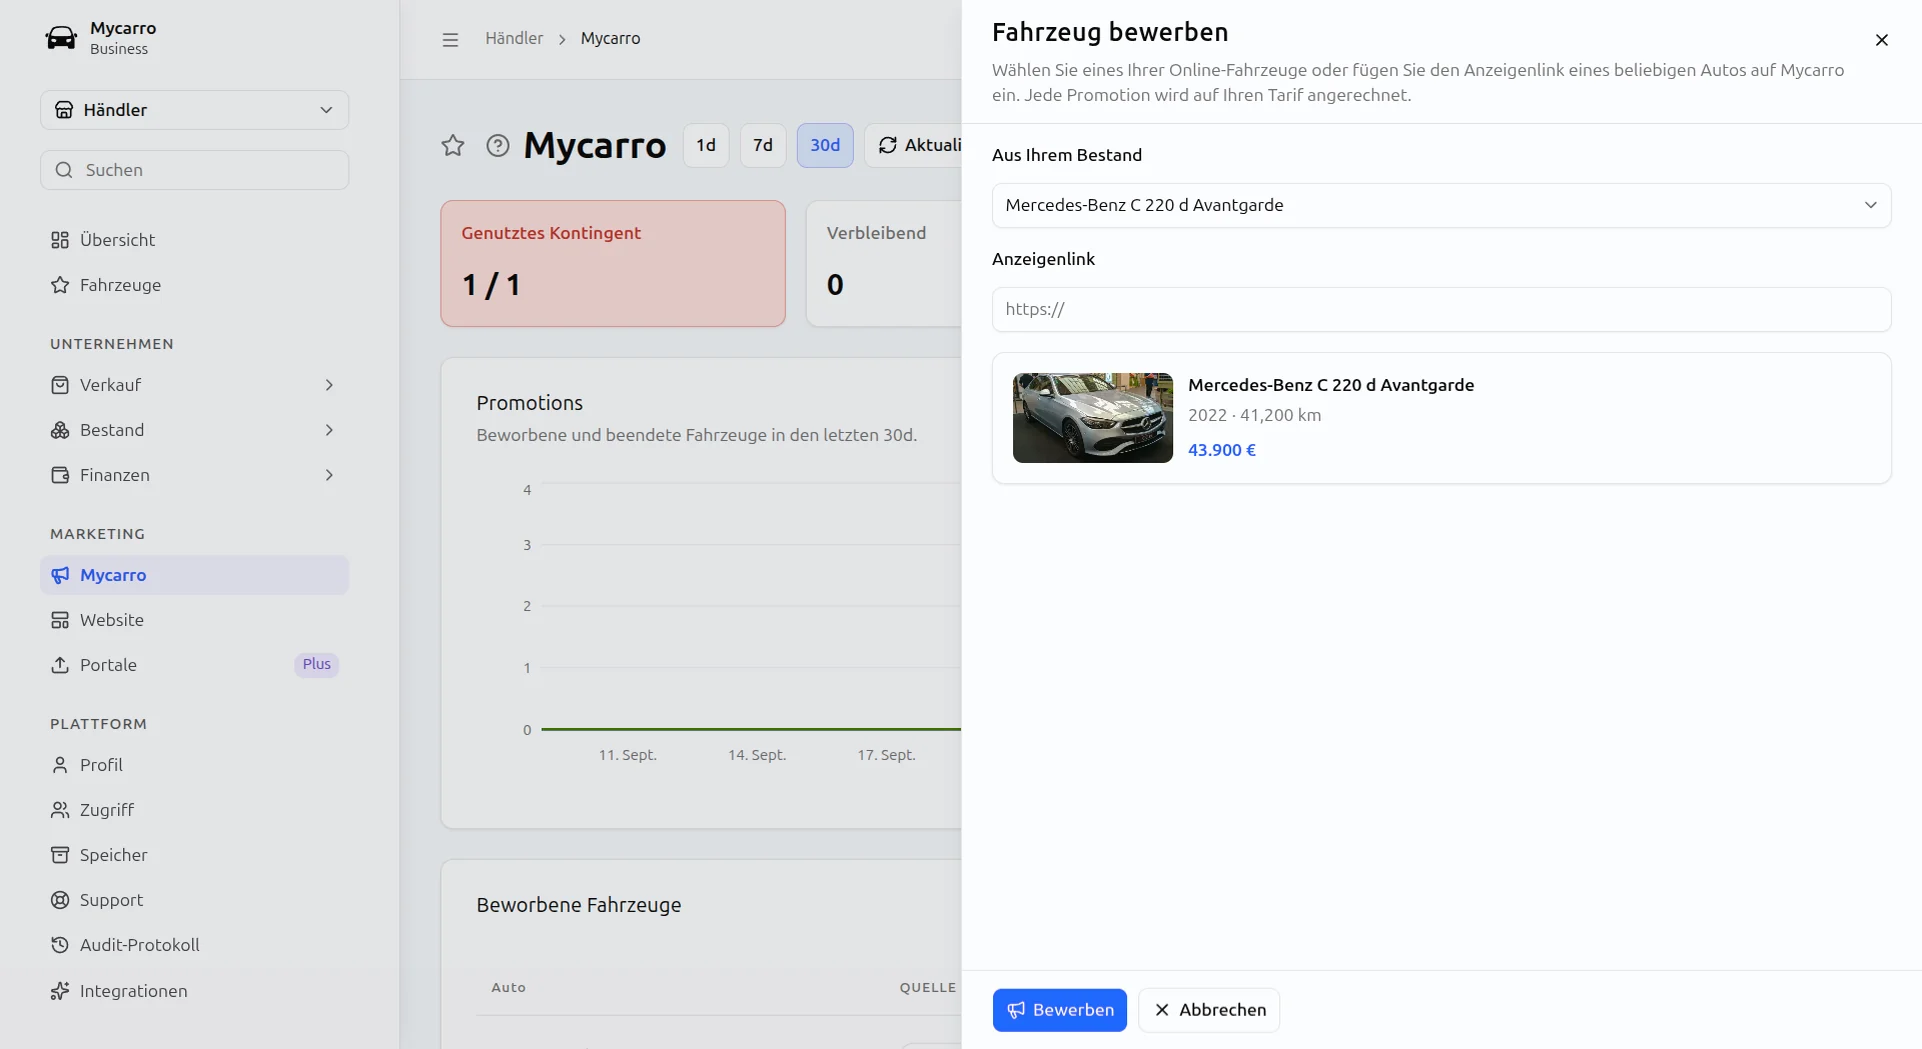Click the Abbrechen button
The image size is (1922, 1049).
coord(1208,1010)
